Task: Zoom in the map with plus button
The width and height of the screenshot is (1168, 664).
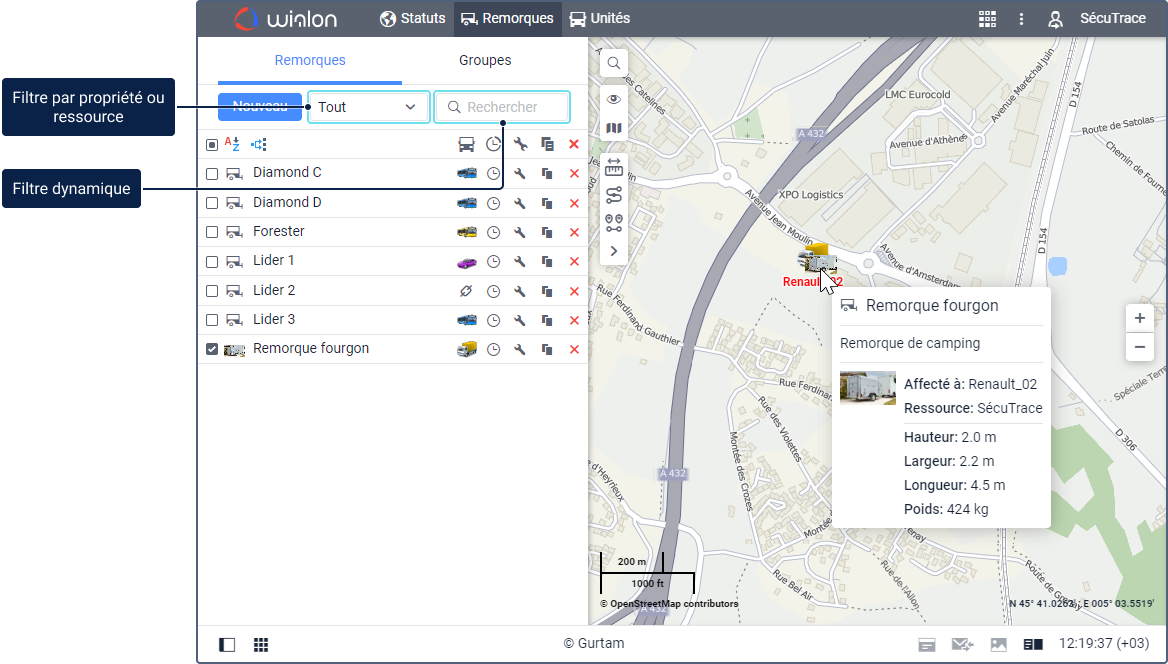Action: (1139, 318)
